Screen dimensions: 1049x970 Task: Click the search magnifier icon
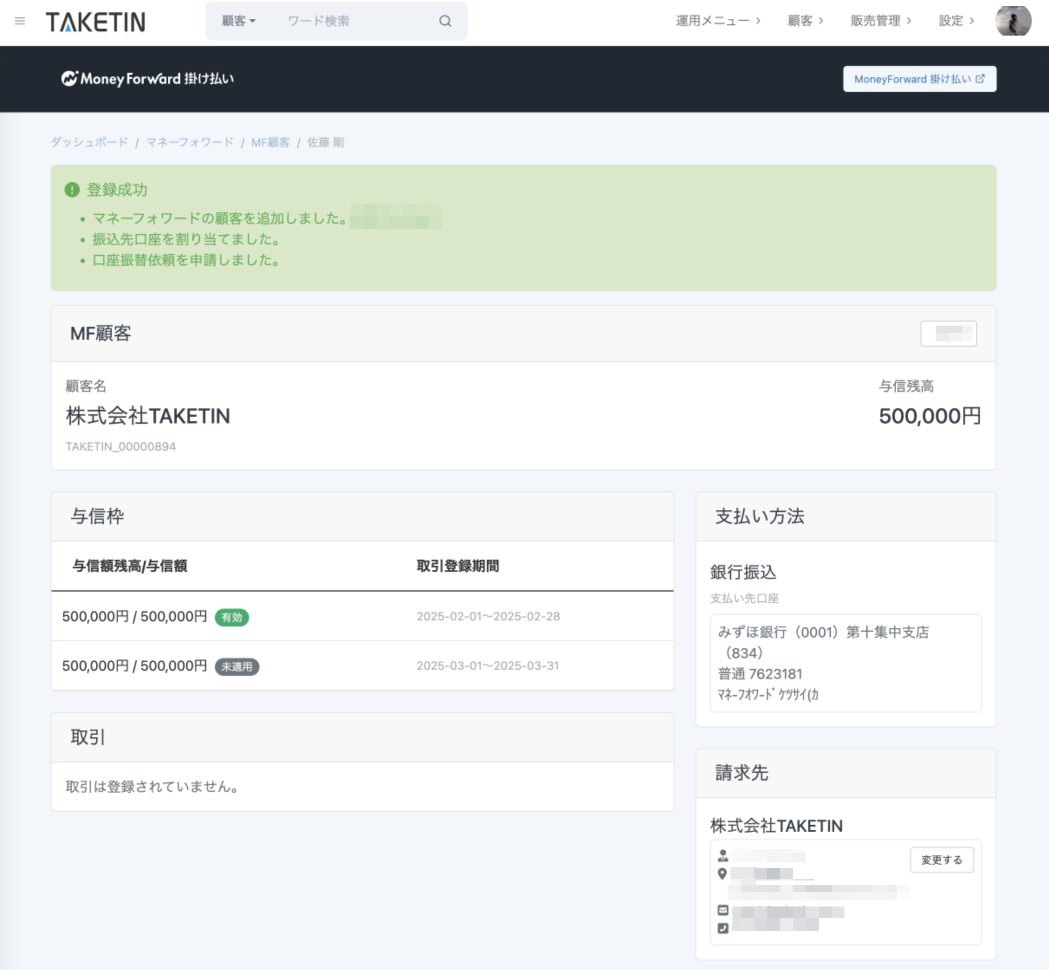(445, 21)
